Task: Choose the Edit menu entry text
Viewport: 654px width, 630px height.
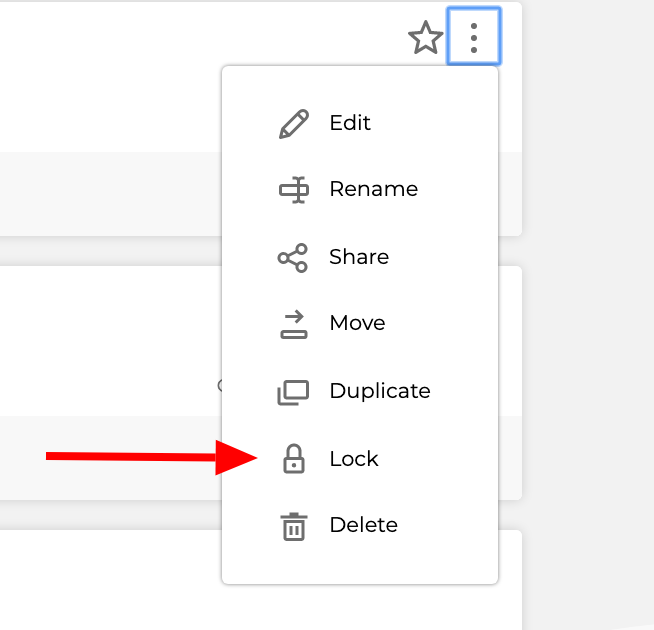Action: point(350,123)
